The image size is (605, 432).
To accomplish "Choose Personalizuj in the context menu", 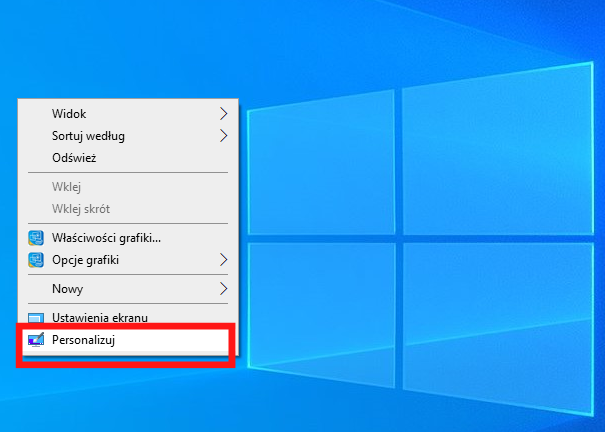I will pos(128,340).
